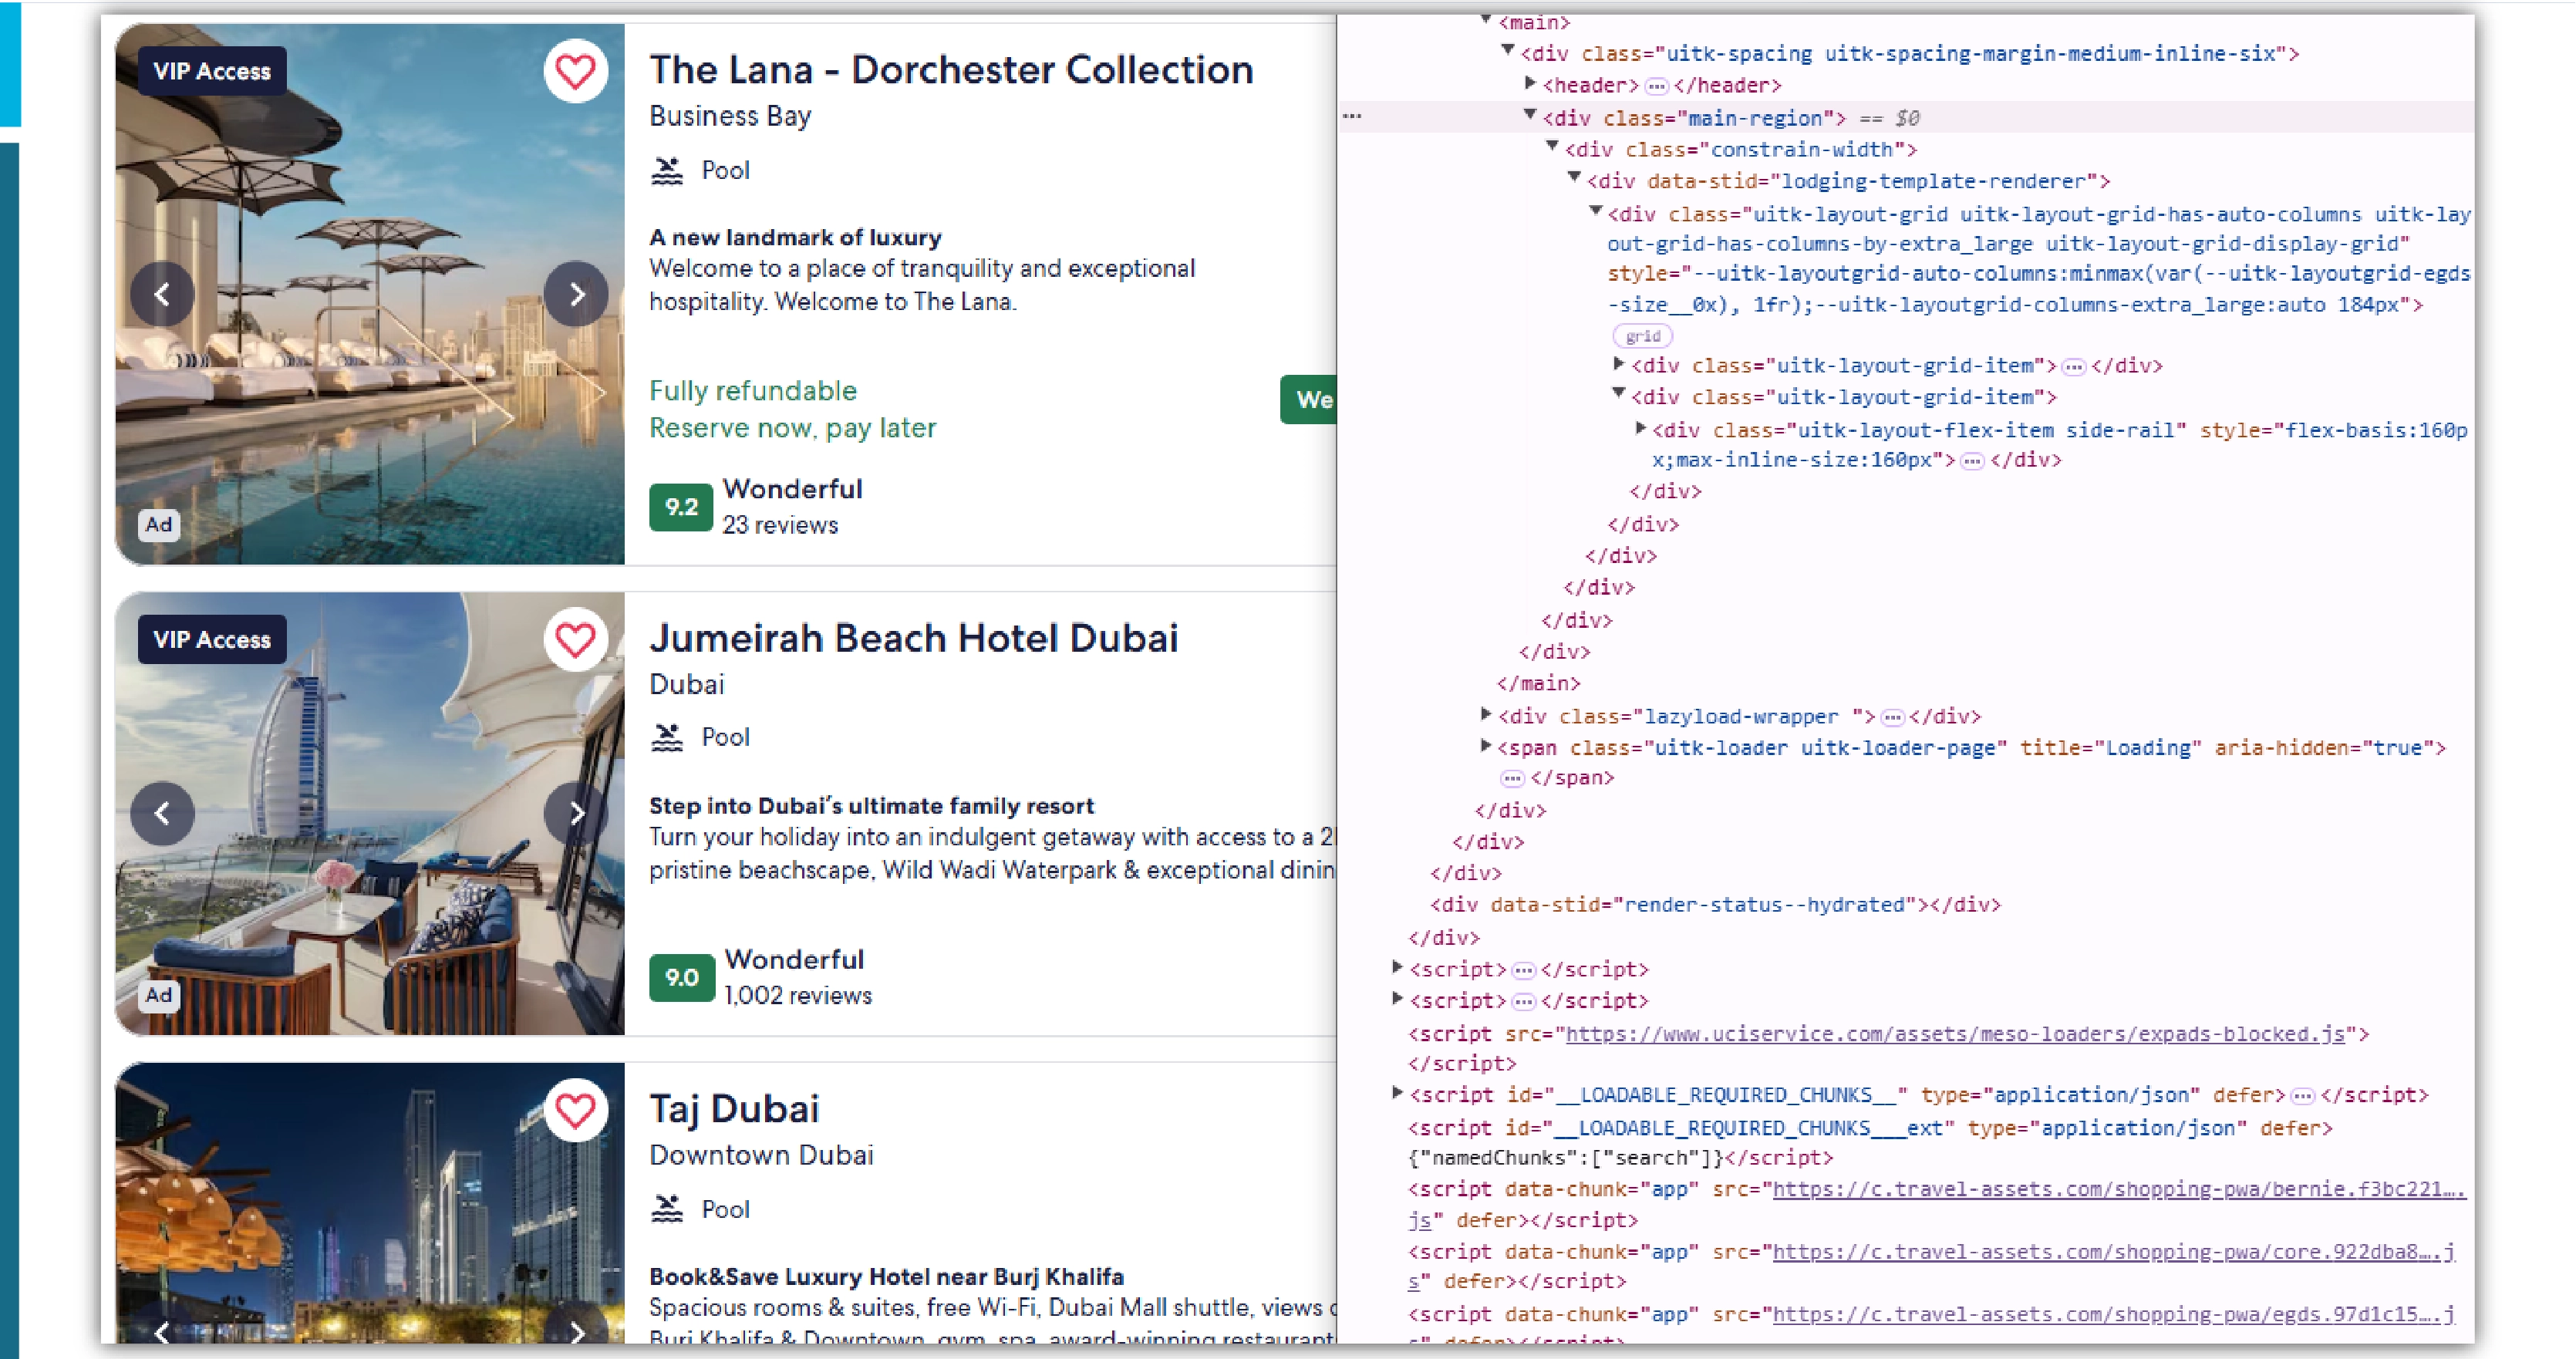Favorite Jumeirah Beach Hotel Dubai with heart icon
The height and width of the screenshot is (1359, 2576).
pos(577,639)
